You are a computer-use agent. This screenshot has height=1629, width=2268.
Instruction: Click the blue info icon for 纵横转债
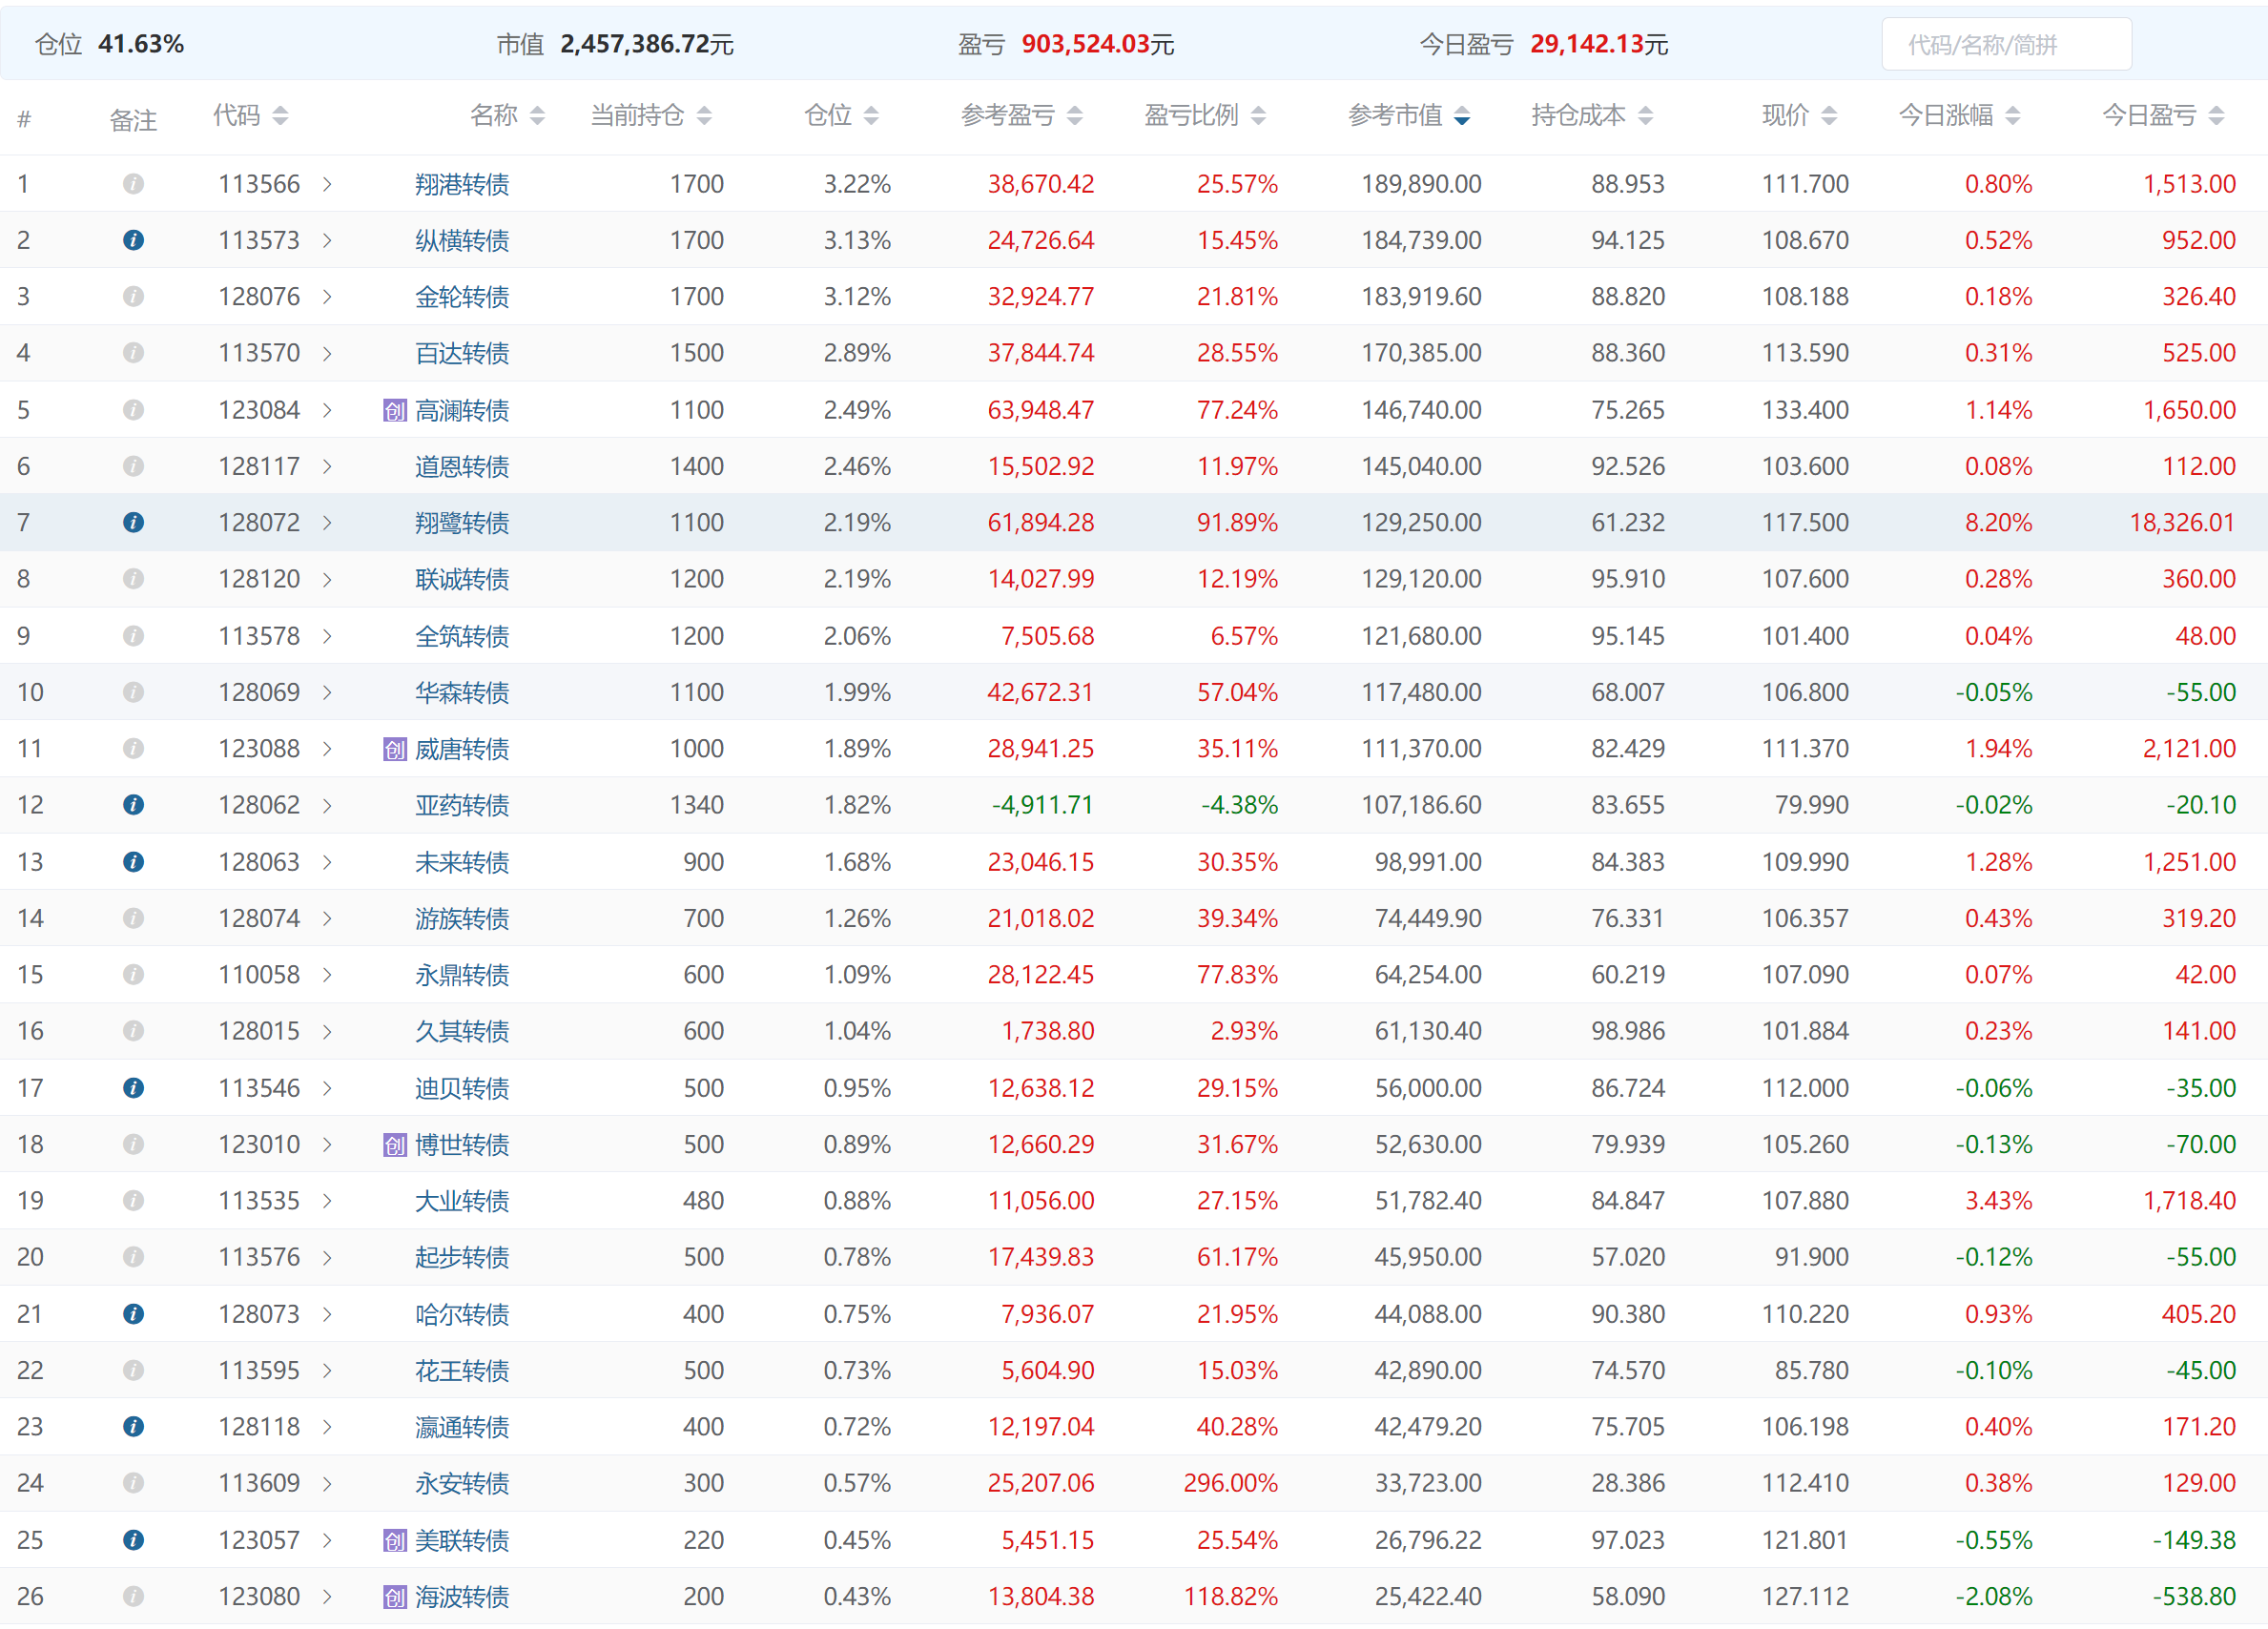click(133, 240)
